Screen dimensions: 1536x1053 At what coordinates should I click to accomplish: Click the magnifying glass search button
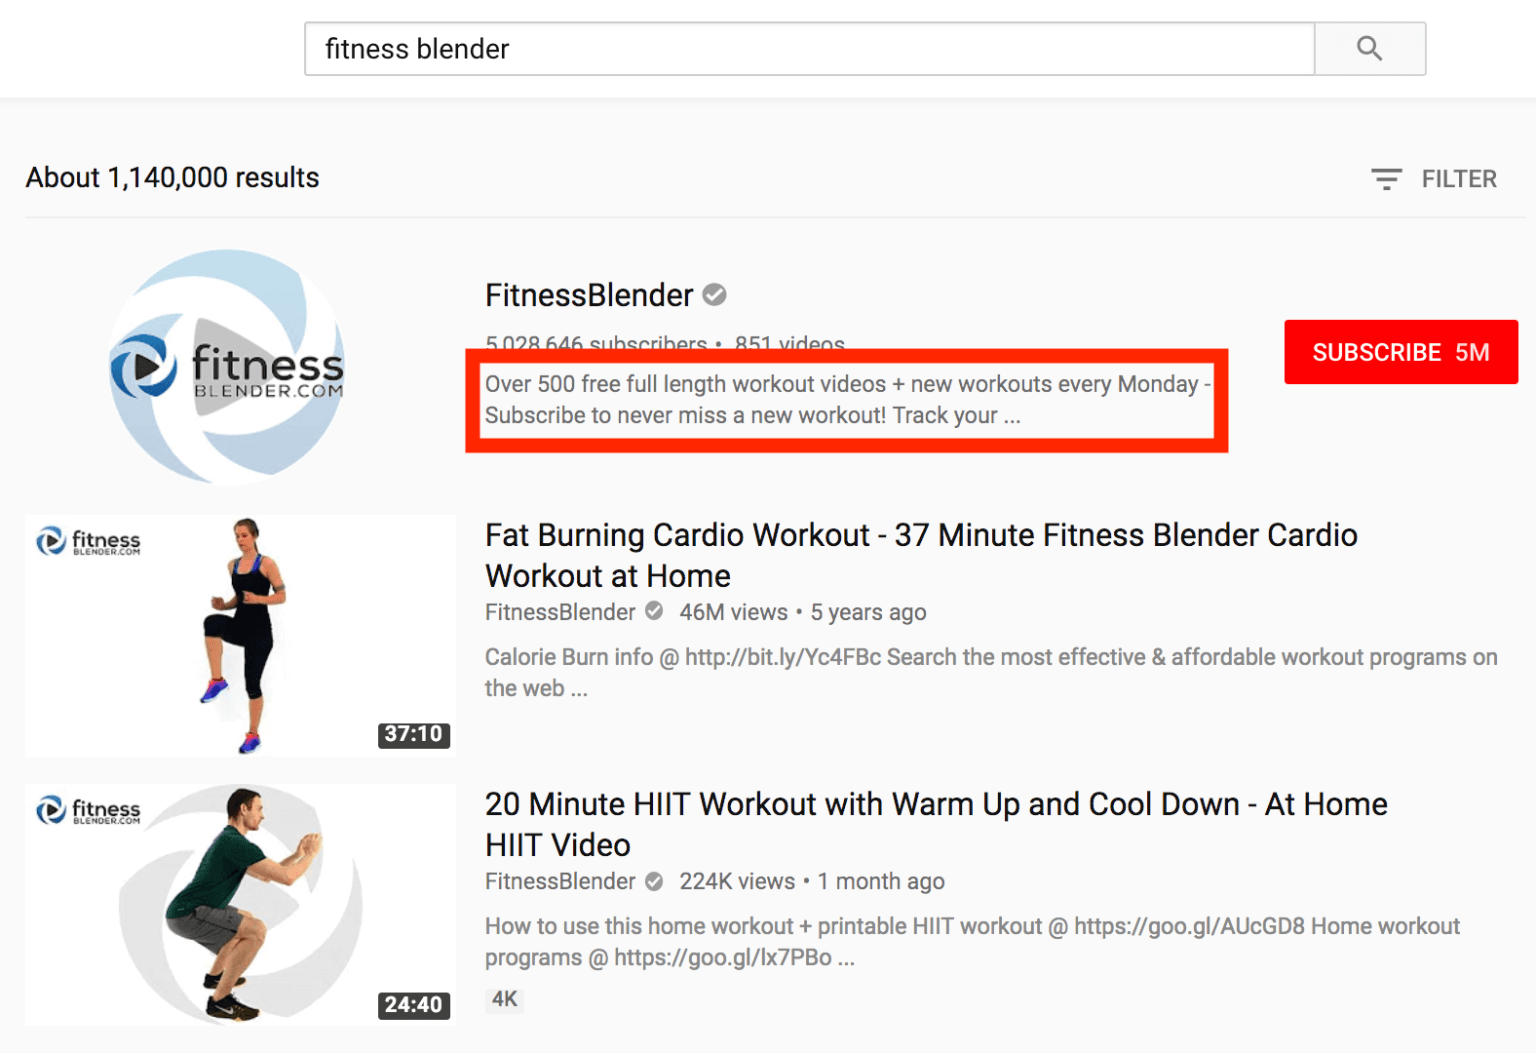(1369, 48)
